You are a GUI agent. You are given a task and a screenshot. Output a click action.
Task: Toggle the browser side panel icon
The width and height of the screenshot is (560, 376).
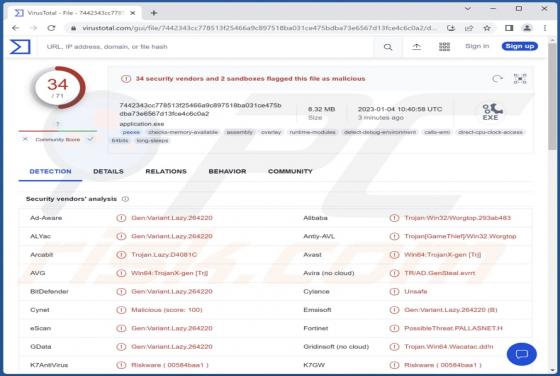(x=509, y=28)
